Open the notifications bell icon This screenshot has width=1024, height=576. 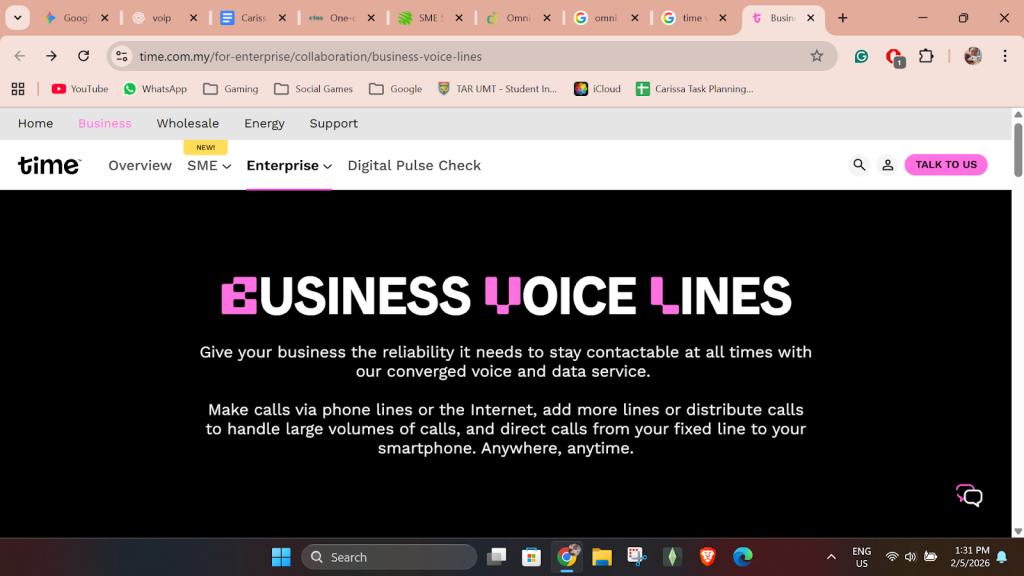pos(1002,557)
